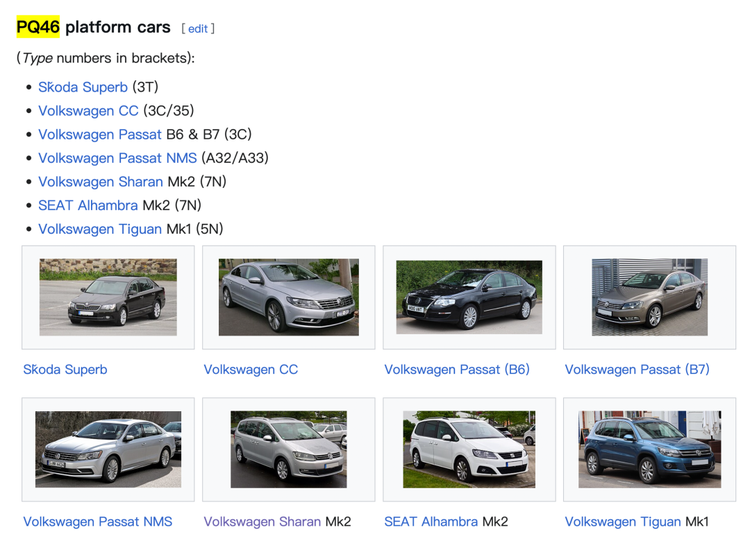View the beige Passat B7 image

(649, 297)
